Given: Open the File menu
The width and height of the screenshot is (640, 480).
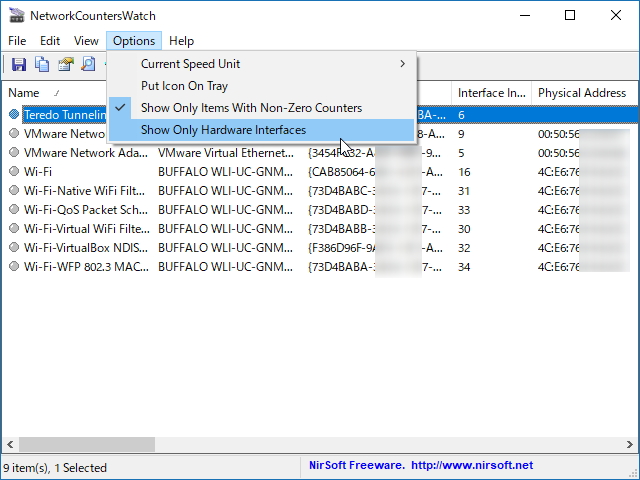Looking at the screenshot, I should click(x=17, y=41).
